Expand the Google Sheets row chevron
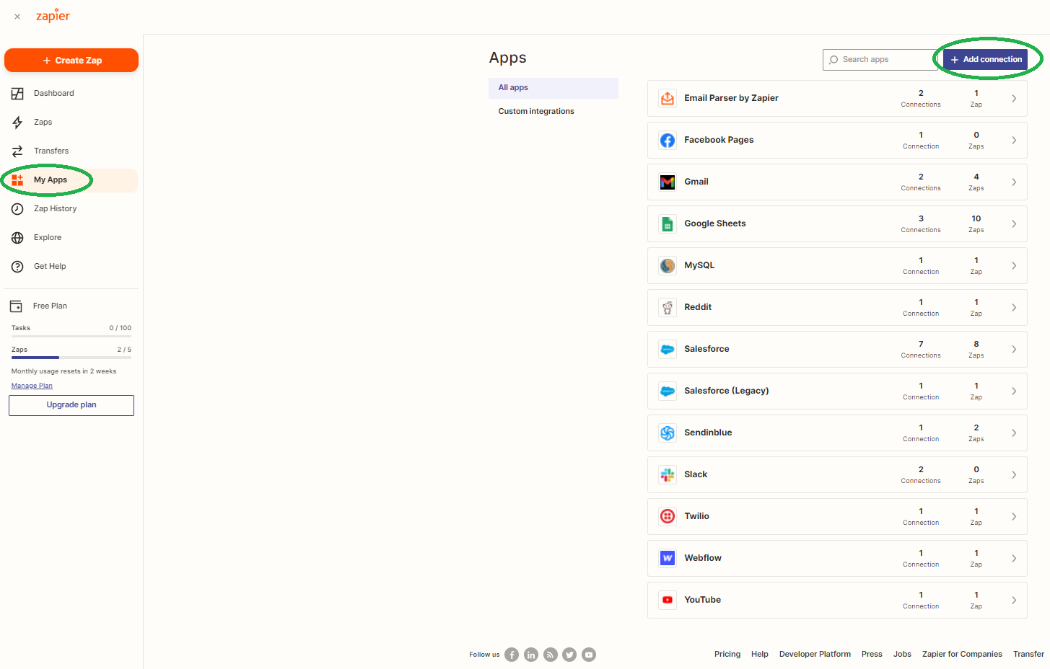The width and height of the screenshot is (1050, 669). pyautogui.click(x=1014, y=224)
